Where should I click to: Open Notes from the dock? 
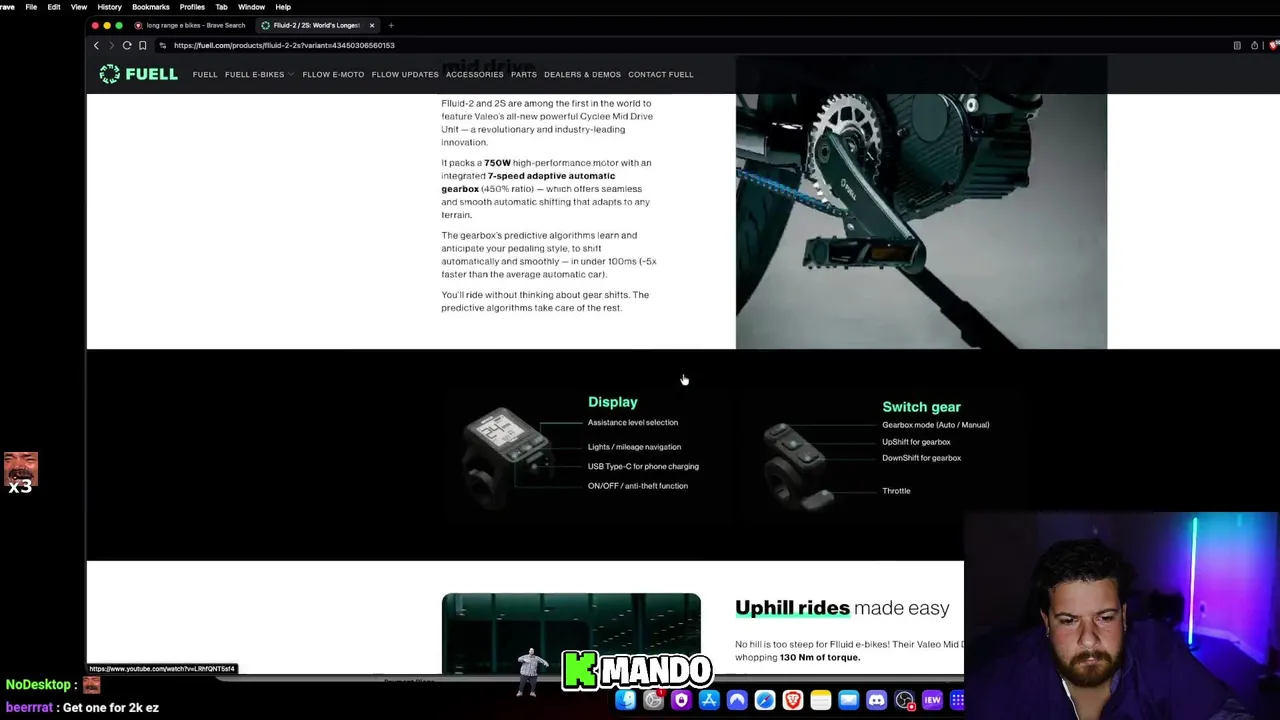pyautogui.click(x=821, y=700)
